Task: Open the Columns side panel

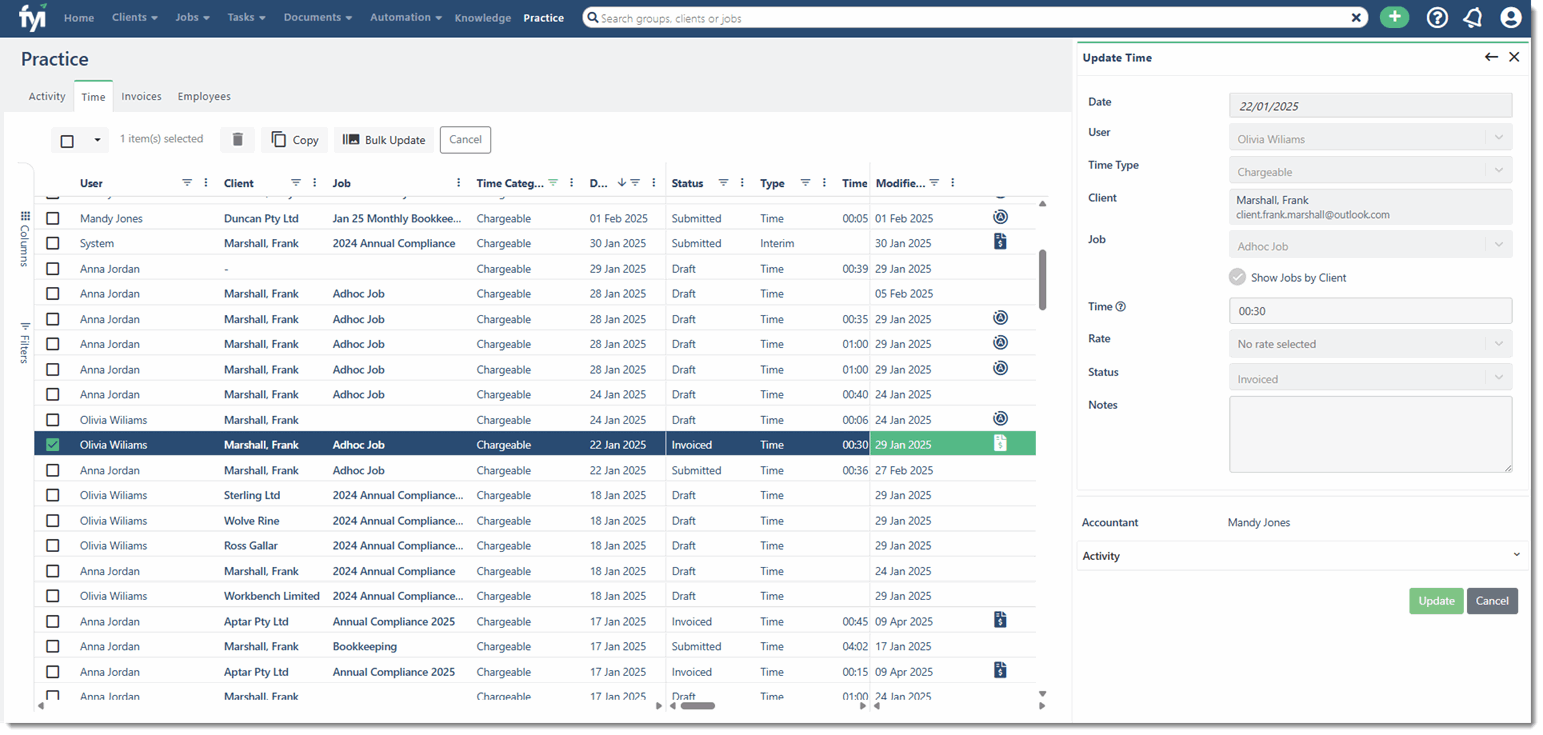Action: [25, 238]
